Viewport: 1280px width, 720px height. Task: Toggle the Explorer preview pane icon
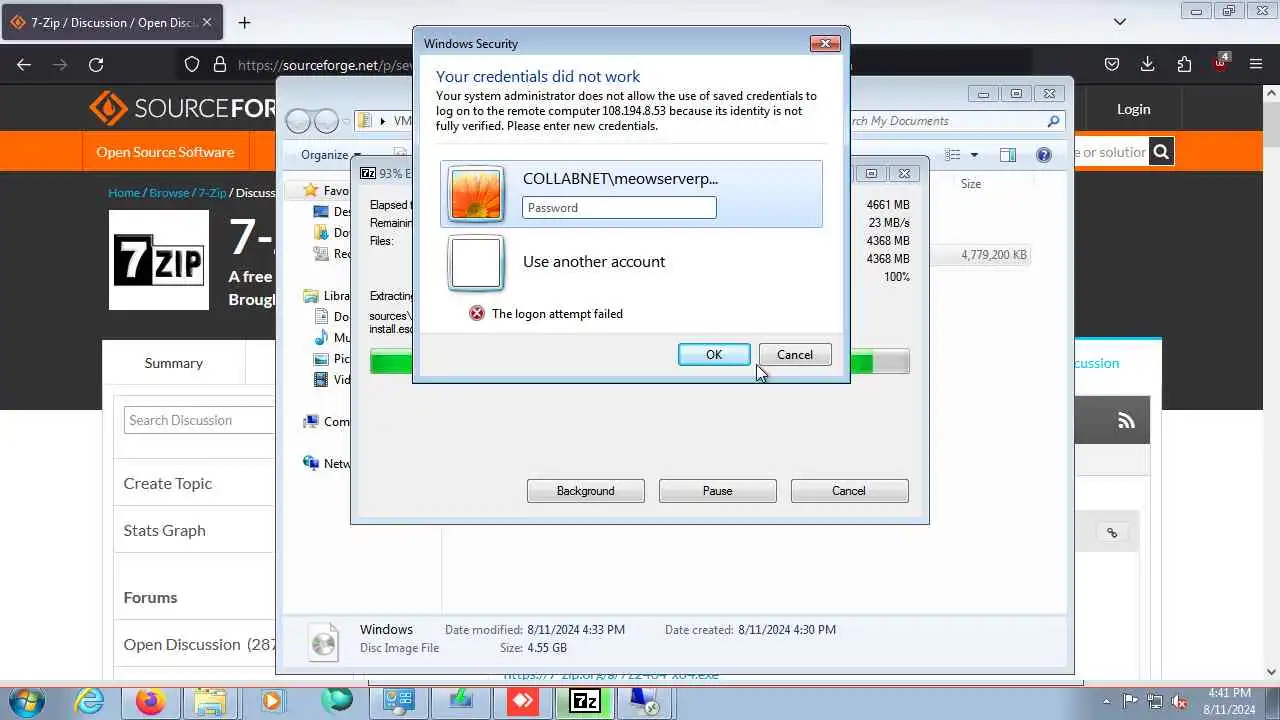(1008, 155)
